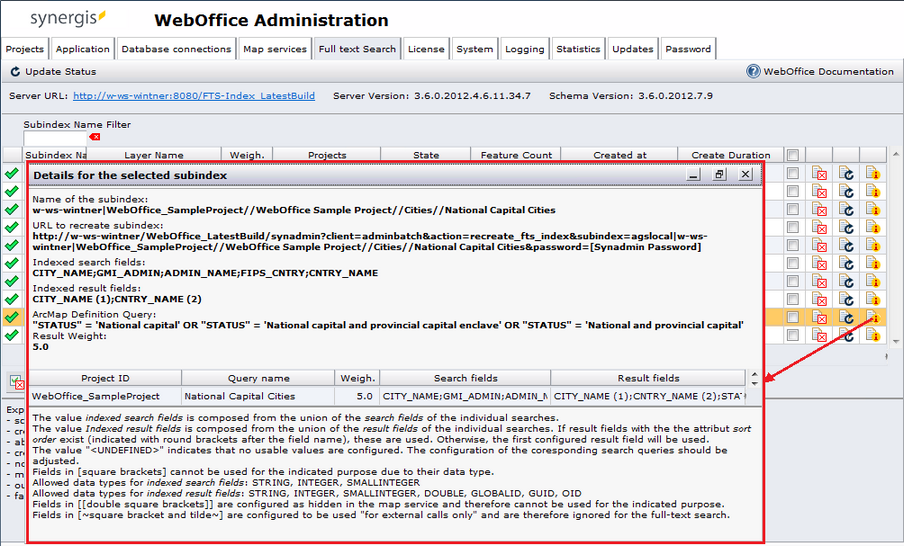The height and width of the screenshot is (546, 904).
Task: Click the grid scrollbar up arrow
Action: pos(895,154)
